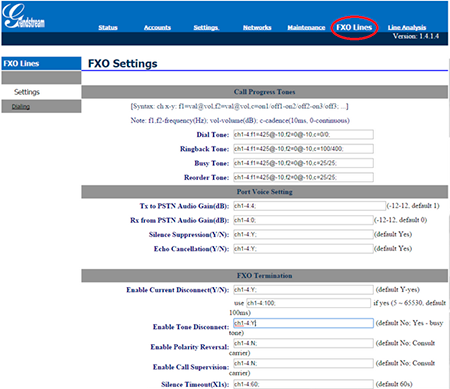This screenshot has width=450, height=389.
Task: Click the Rx from PSTN Audio Gain label
Action: tap(180, 220)
